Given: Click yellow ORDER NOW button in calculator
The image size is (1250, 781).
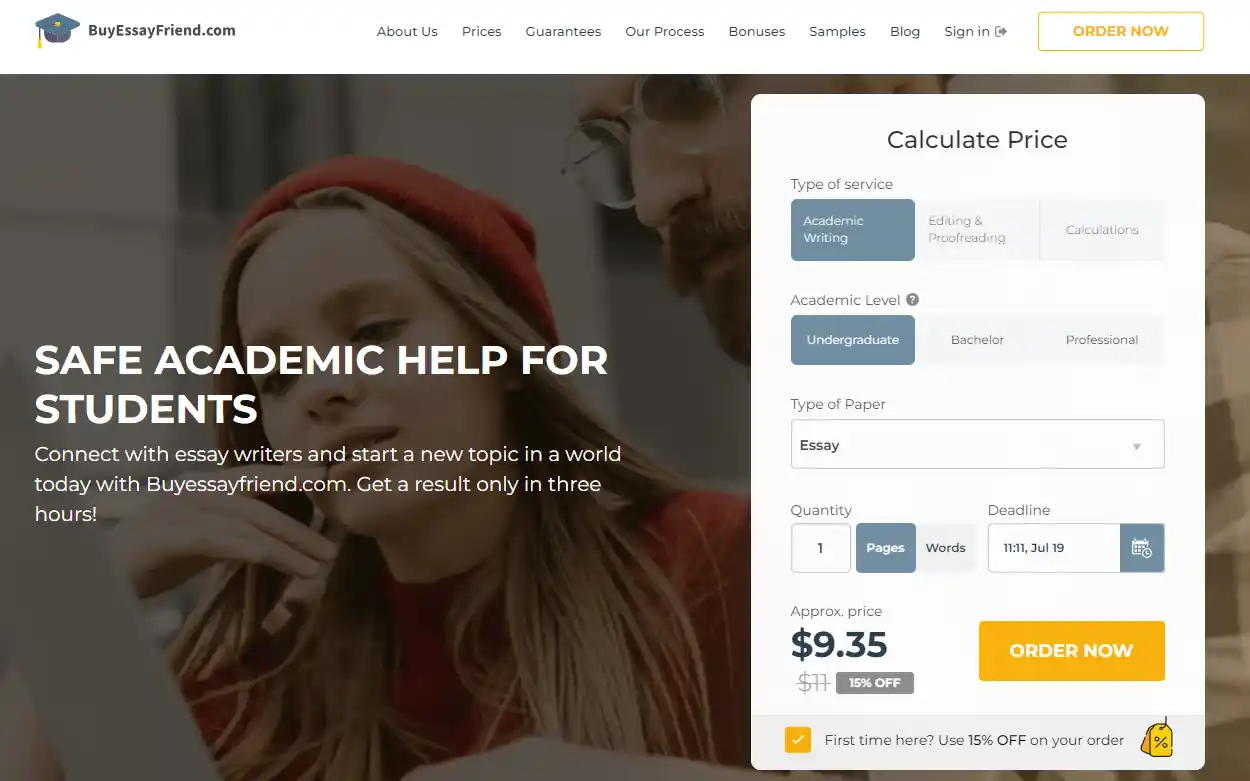Looking at the screenshot, I should (x=1072, y=651).
